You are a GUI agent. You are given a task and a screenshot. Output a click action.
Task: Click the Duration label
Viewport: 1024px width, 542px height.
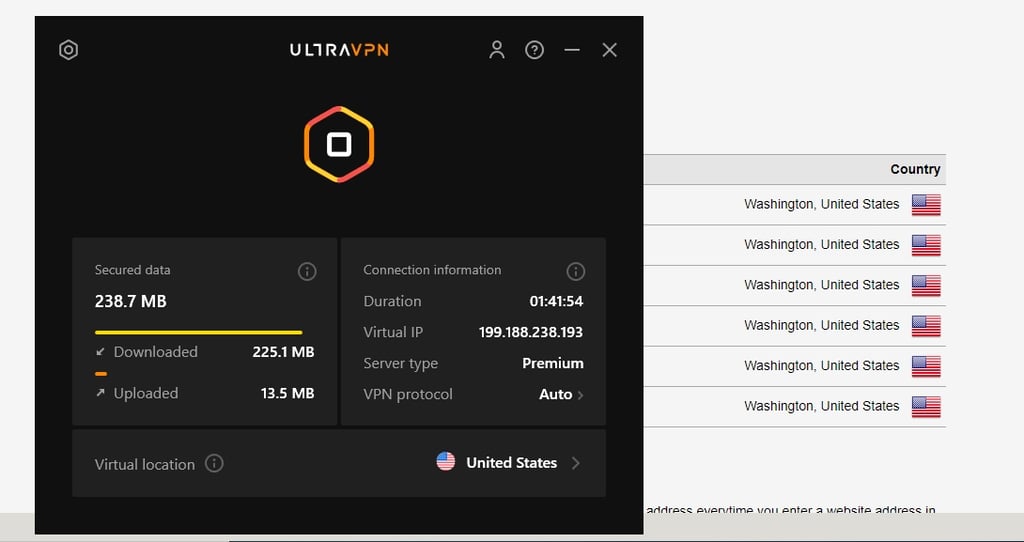point(392,302)
